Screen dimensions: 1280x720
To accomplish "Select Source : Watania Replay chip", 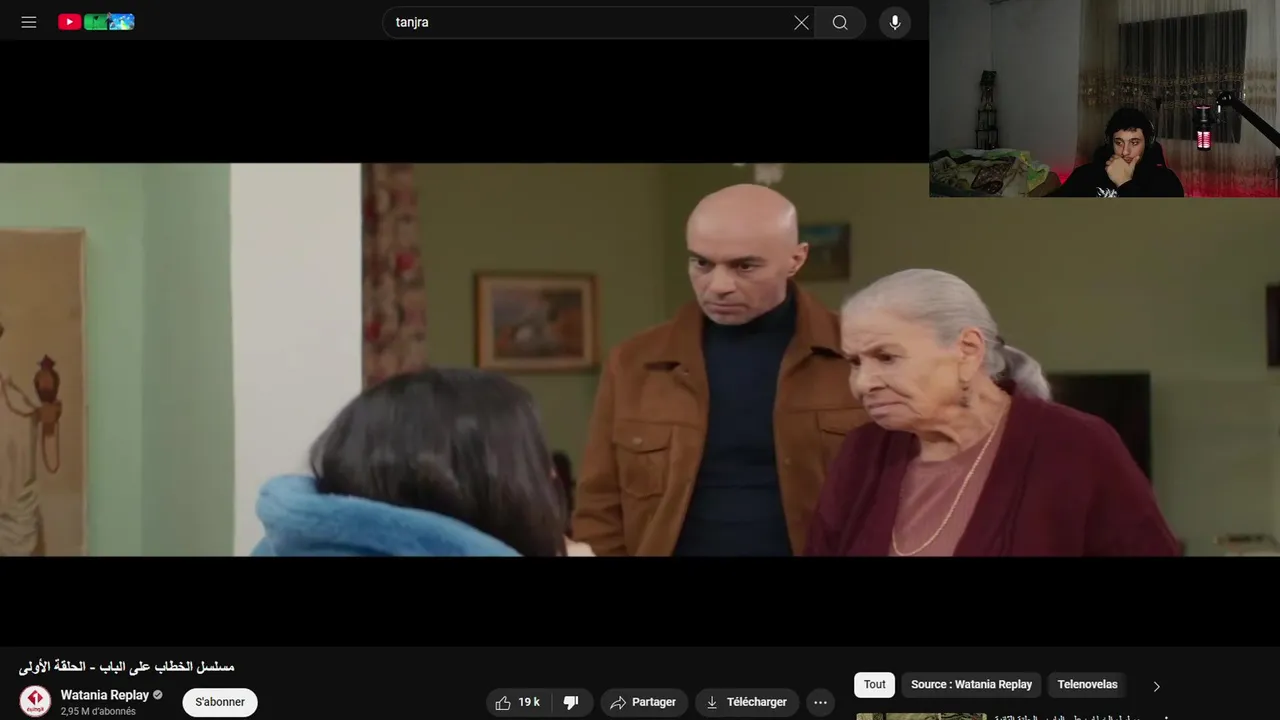I will [x=971, y=685].
